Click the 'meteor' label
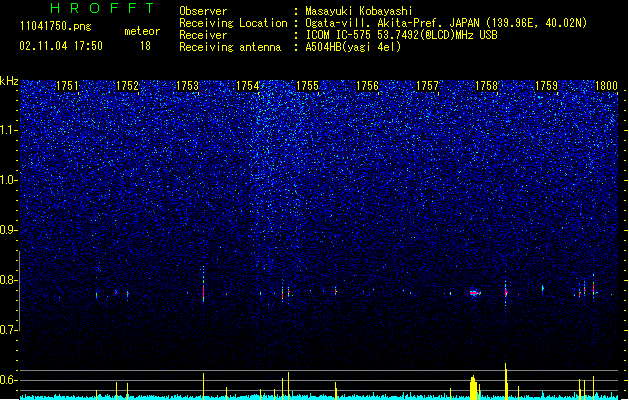629x400 pixels. click(142, 31)
